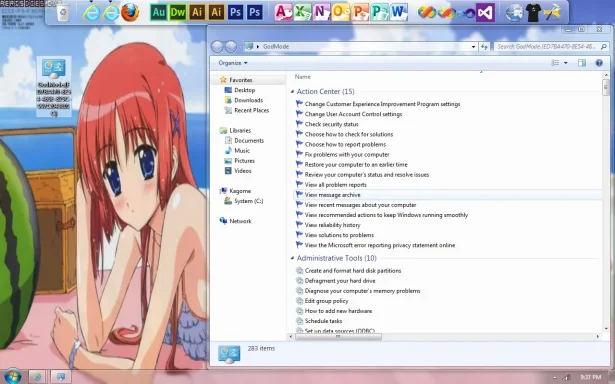Select Libraries in navigation pane
This screenshot has height=384, width=615.
pyautogui.click(x=240, y=131)
